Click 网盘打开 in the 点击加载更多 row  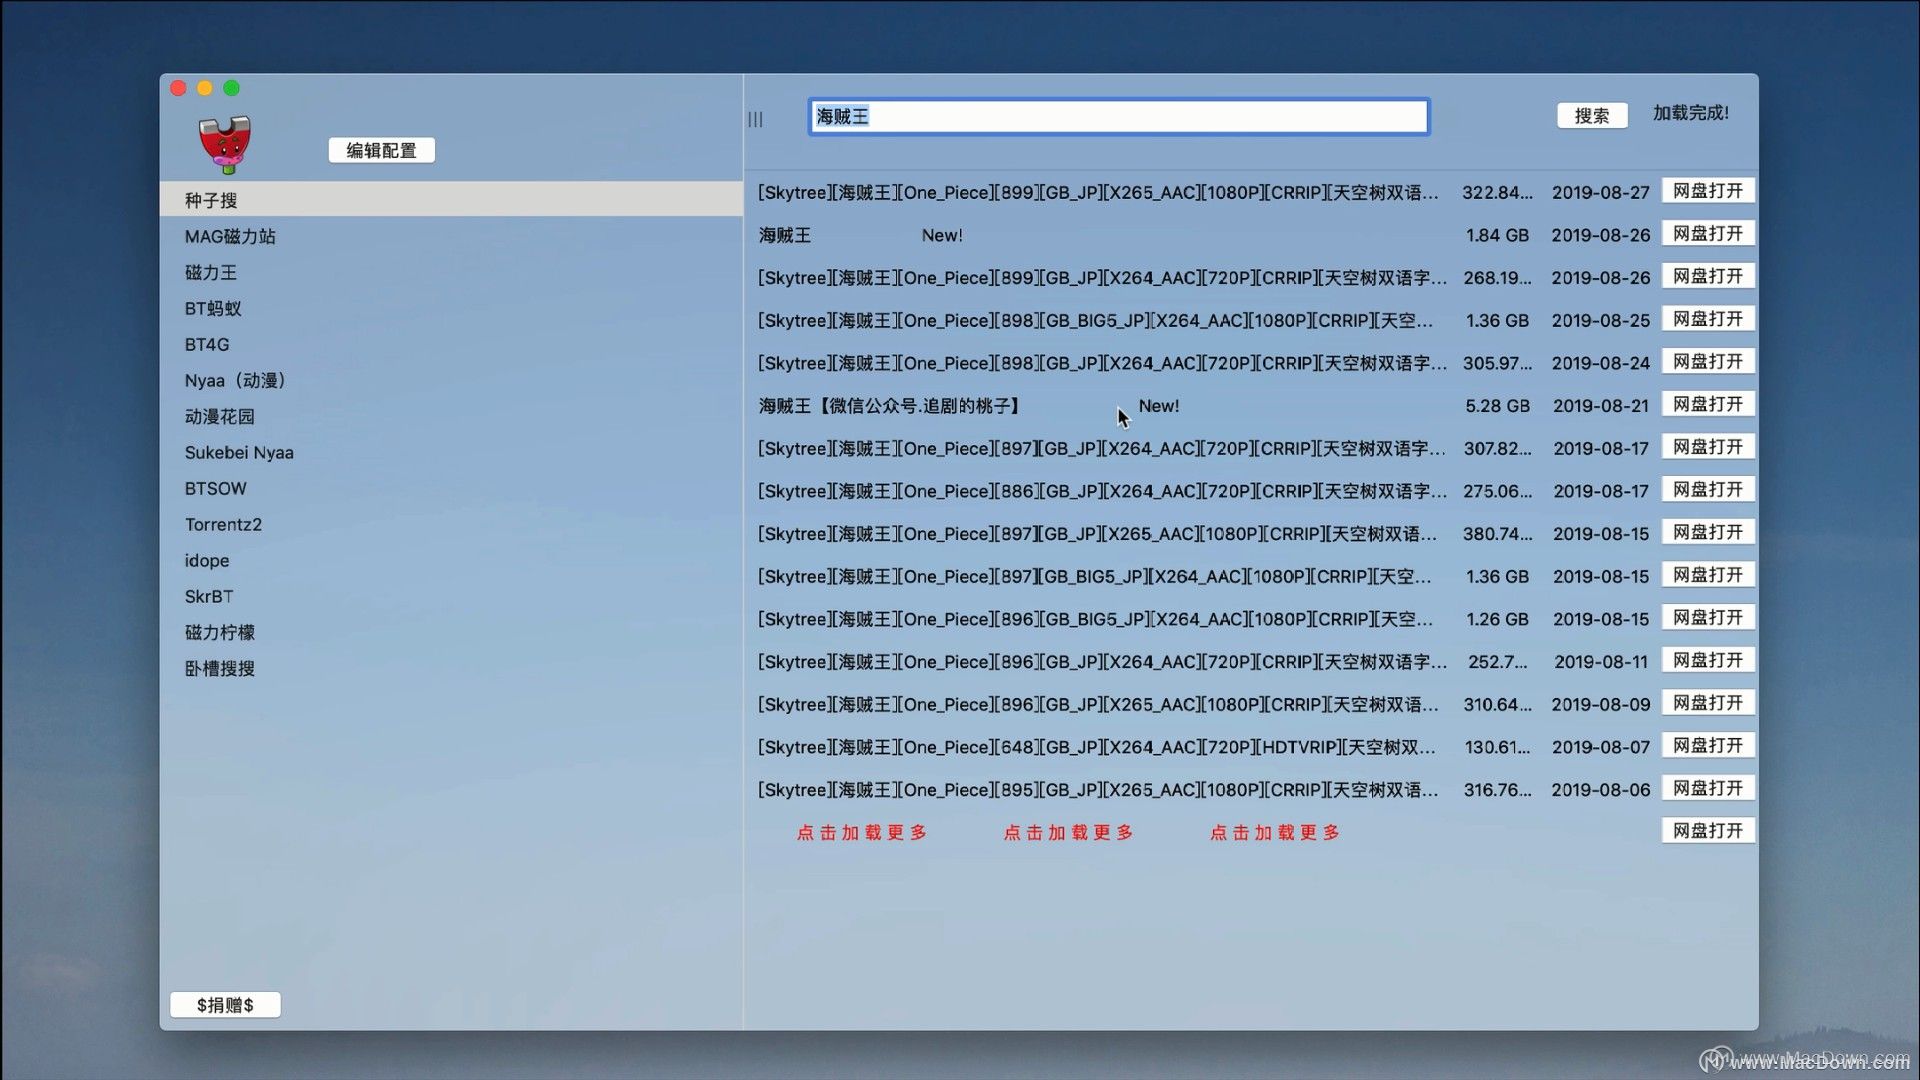(x=1708, y=831)
